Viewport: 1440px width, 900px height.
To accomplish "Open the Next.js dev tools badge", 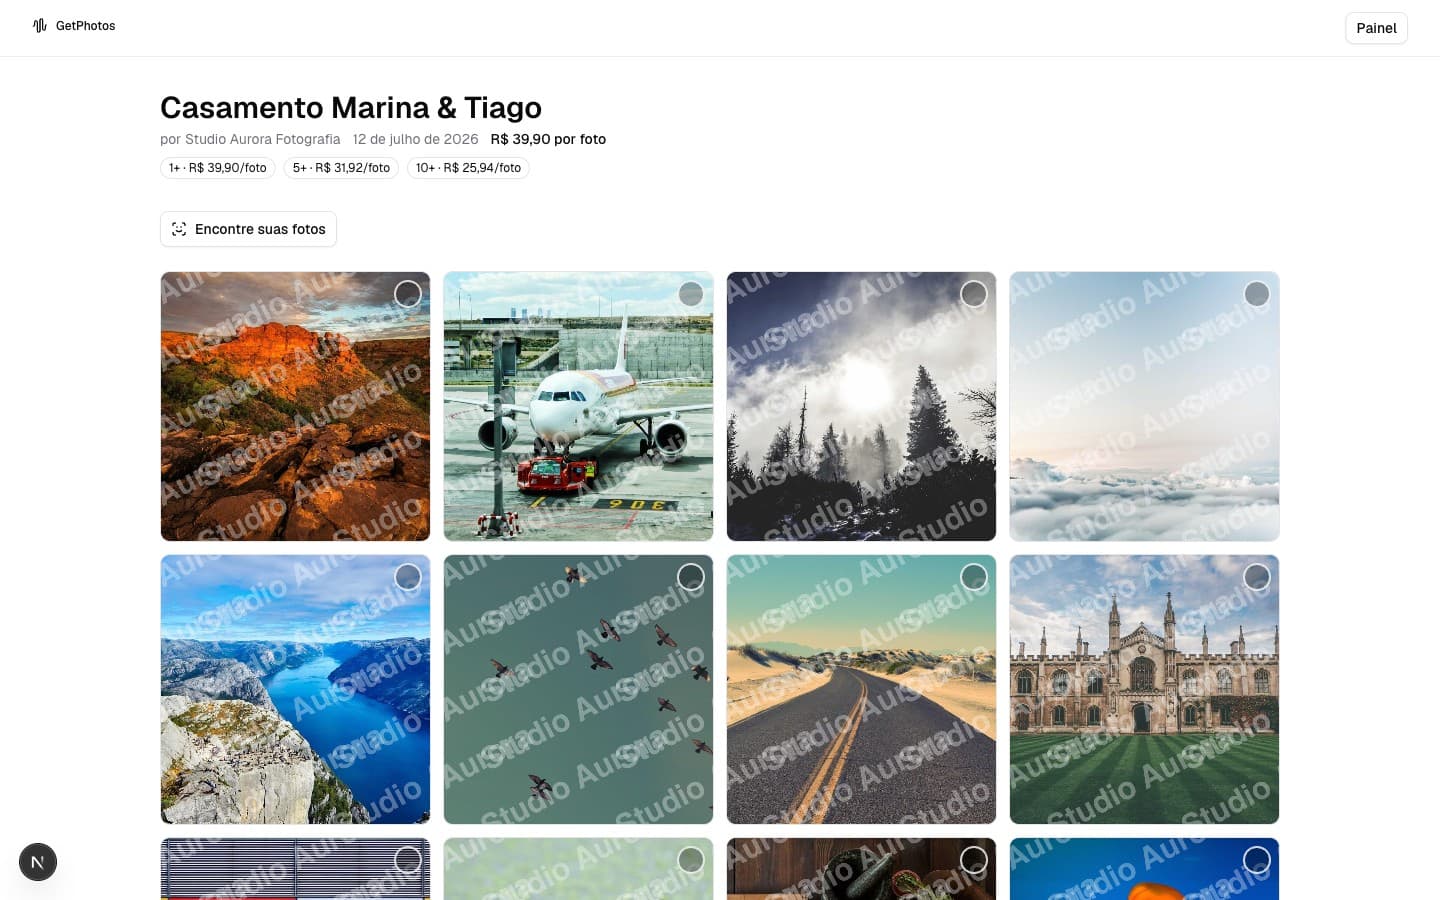I will tap(38, 862).
